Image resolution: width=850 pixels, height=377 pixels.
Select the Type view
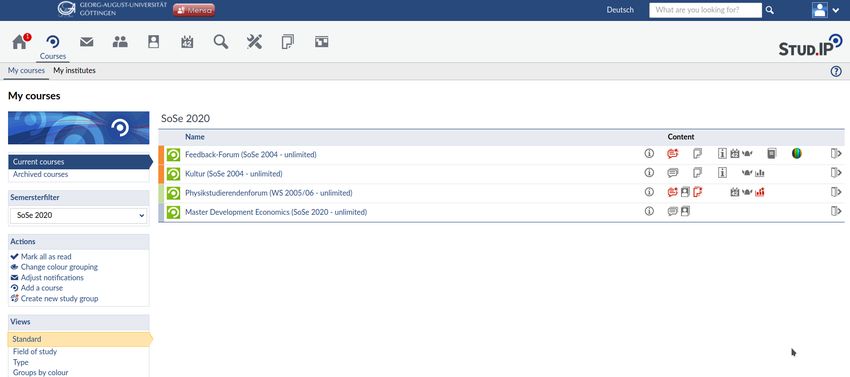(x=21, y=362)
